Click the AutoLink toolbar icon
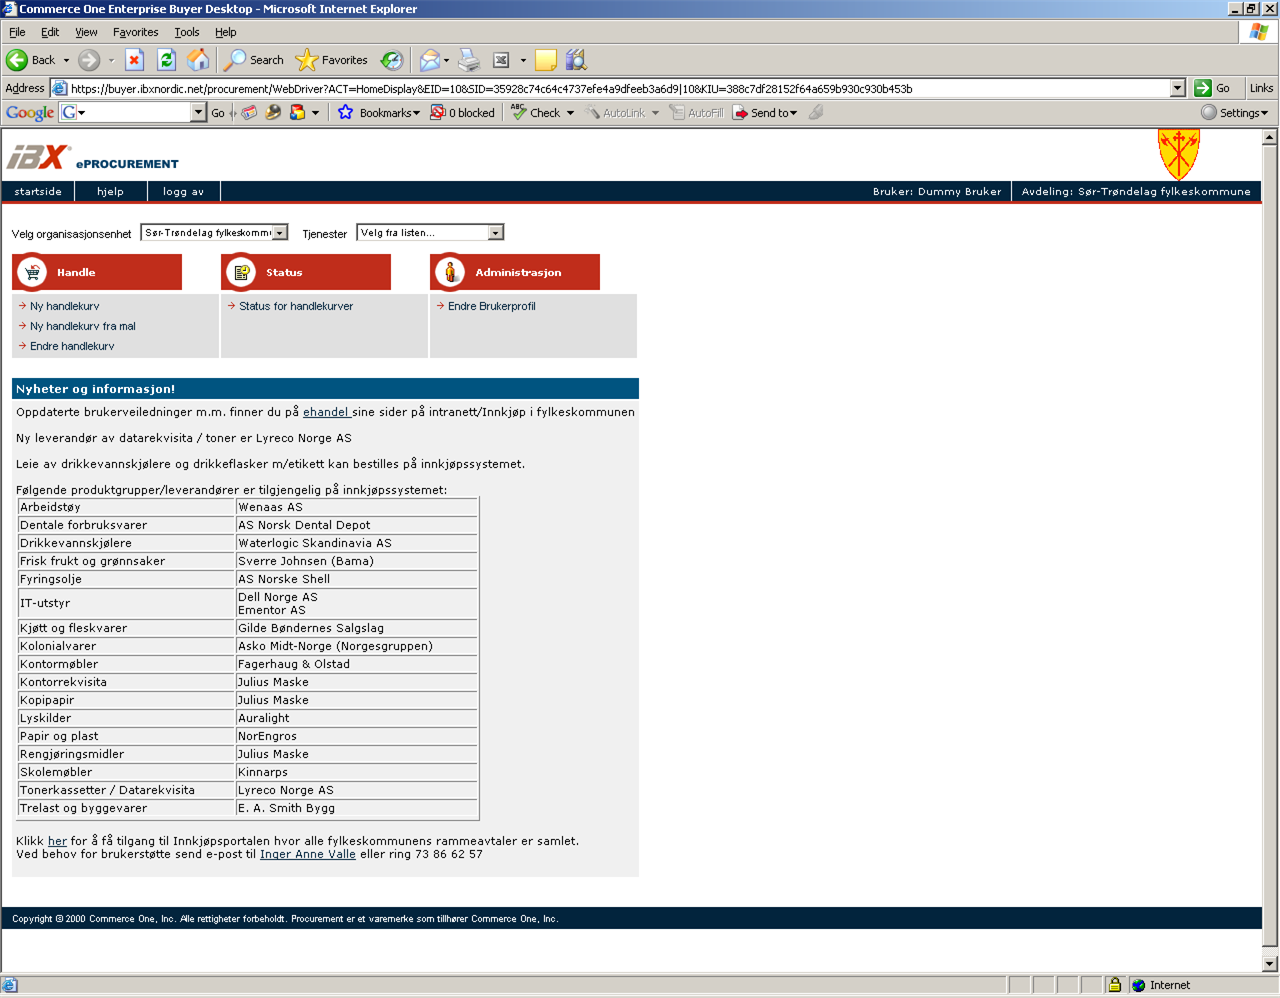Screen dimensions: 1280x998 click(x=592, y=113)
